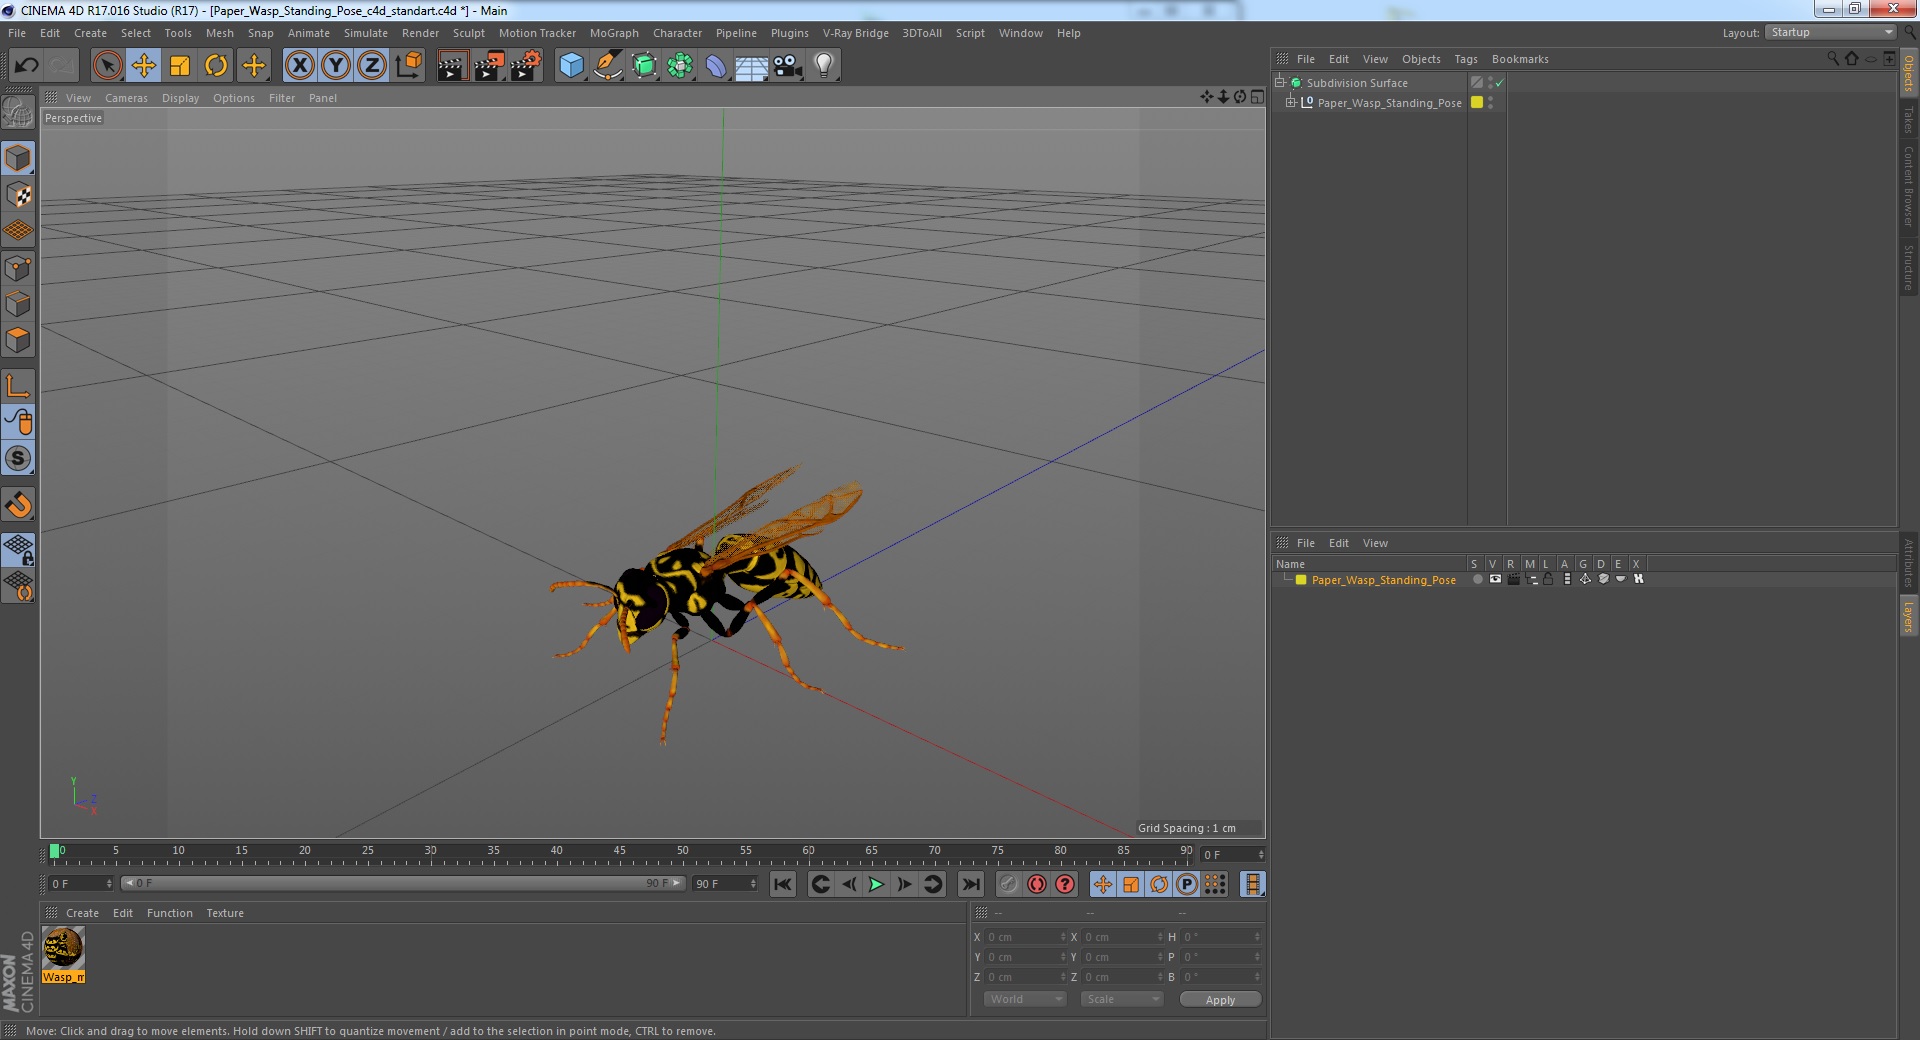
Task: Toggle the X-axis lock
Action: tap(299, 66)
